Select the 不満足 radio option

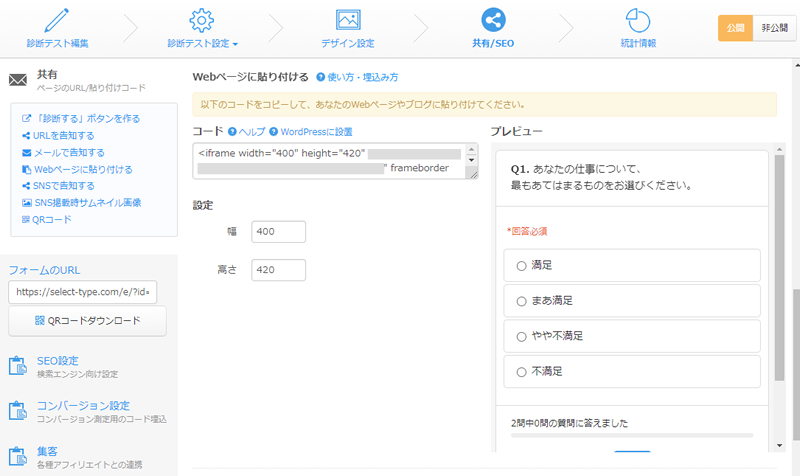(x=521, y=371)
